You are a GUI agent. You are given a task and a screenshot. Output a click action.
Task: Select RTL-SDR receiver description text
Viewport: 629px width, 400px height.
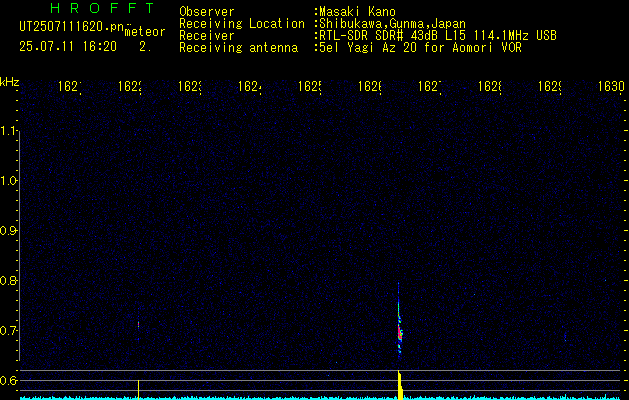point(438,36)
